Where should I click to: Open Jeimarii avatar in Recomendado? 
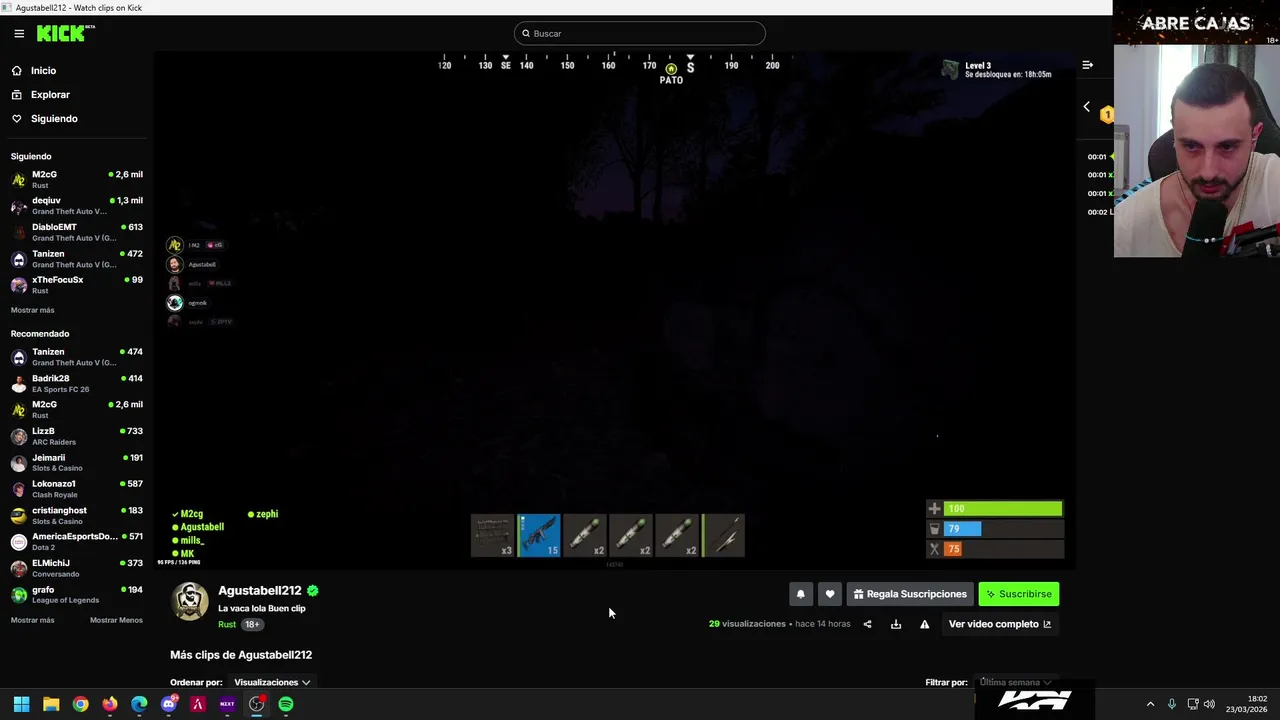[x=18, y=463]
